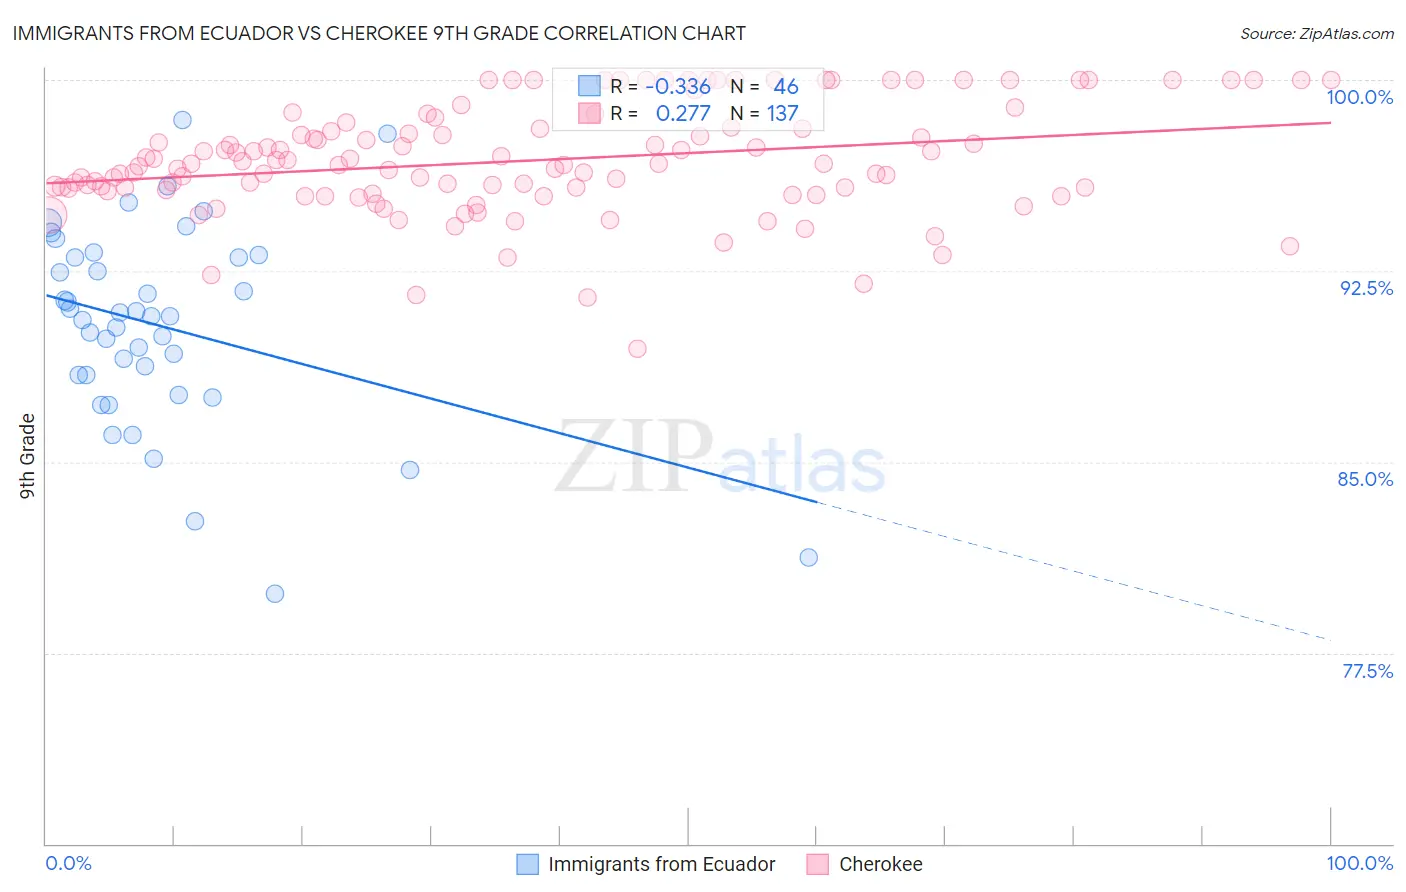The height and width of the screenshot is (892, 1406).
Task: Click the 9th Grade y-axis label
Action: [28, 456]
